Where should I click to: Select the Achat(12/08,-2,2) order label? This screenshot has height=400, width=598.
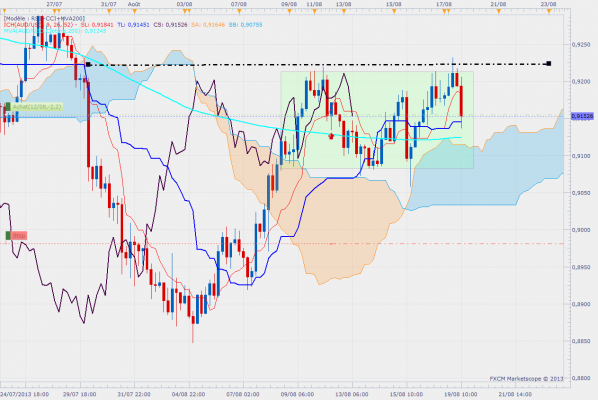click(37, 107)
